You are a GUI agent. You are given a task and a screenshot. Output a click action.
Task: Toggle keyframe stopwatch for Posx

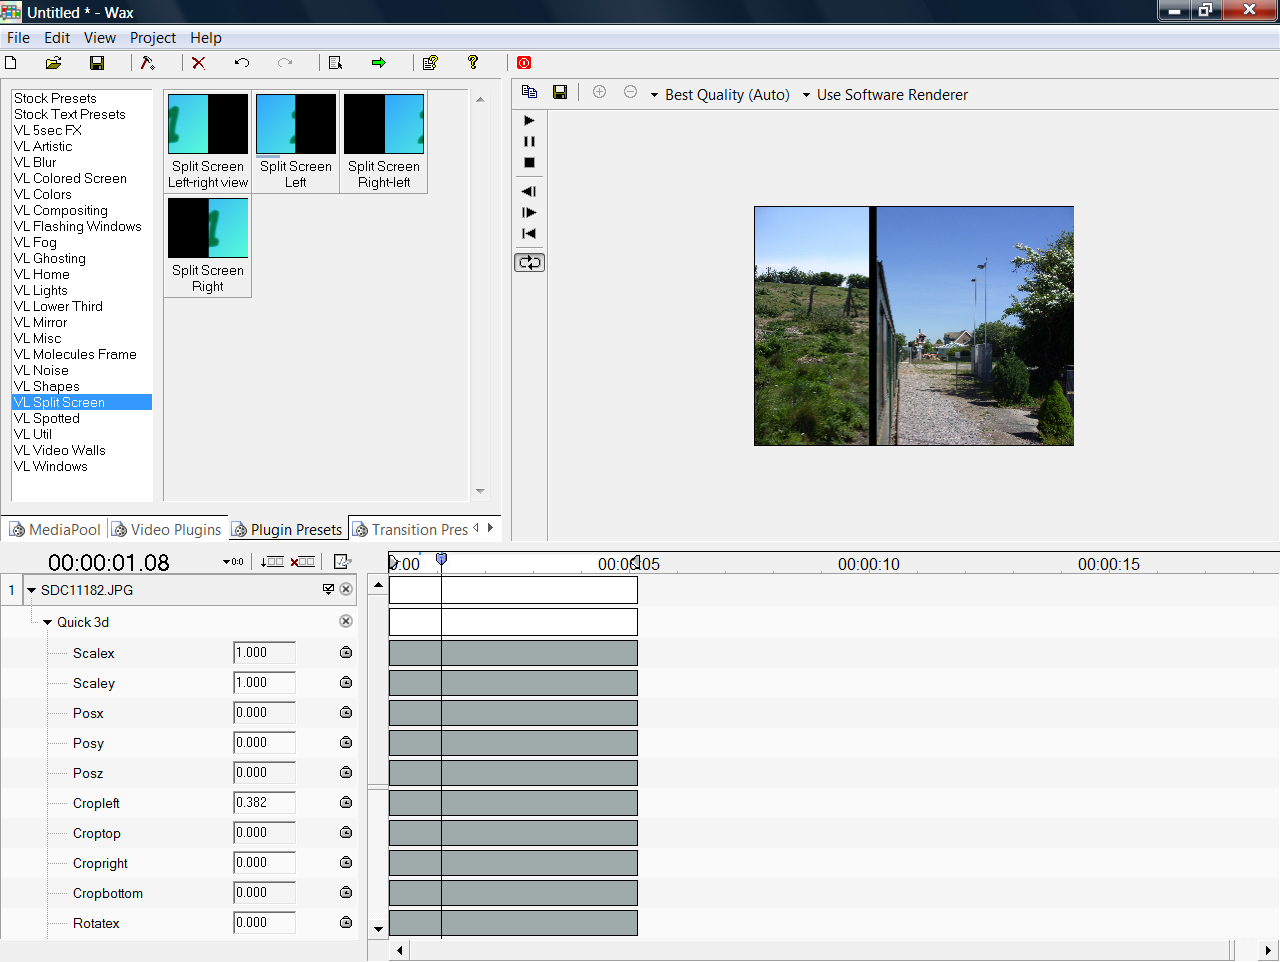click(346, 712)
